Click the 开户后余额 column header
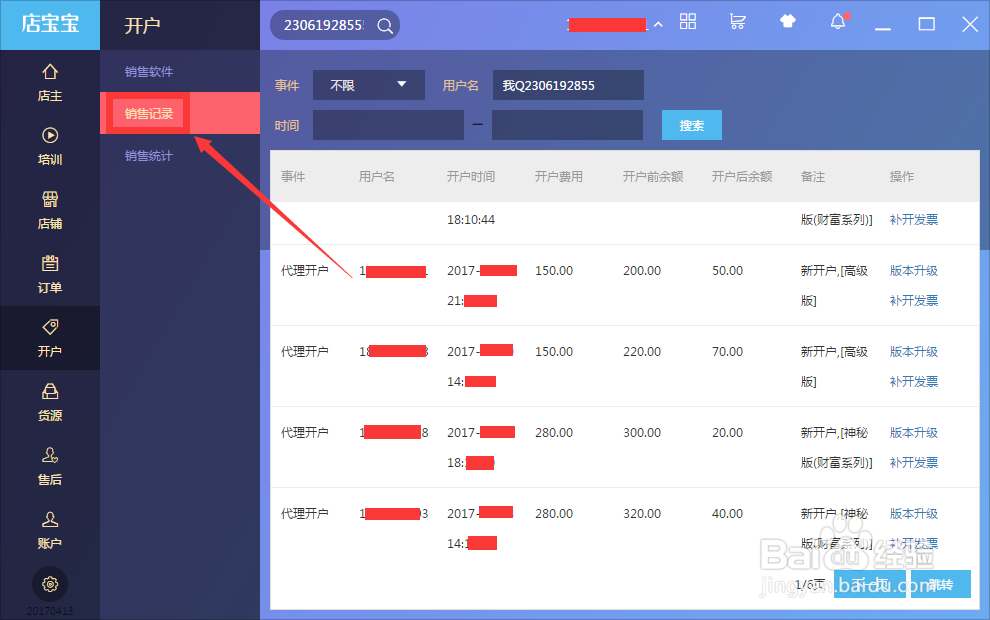The width and height of the screenshot is (990, 620). point(742,177)
